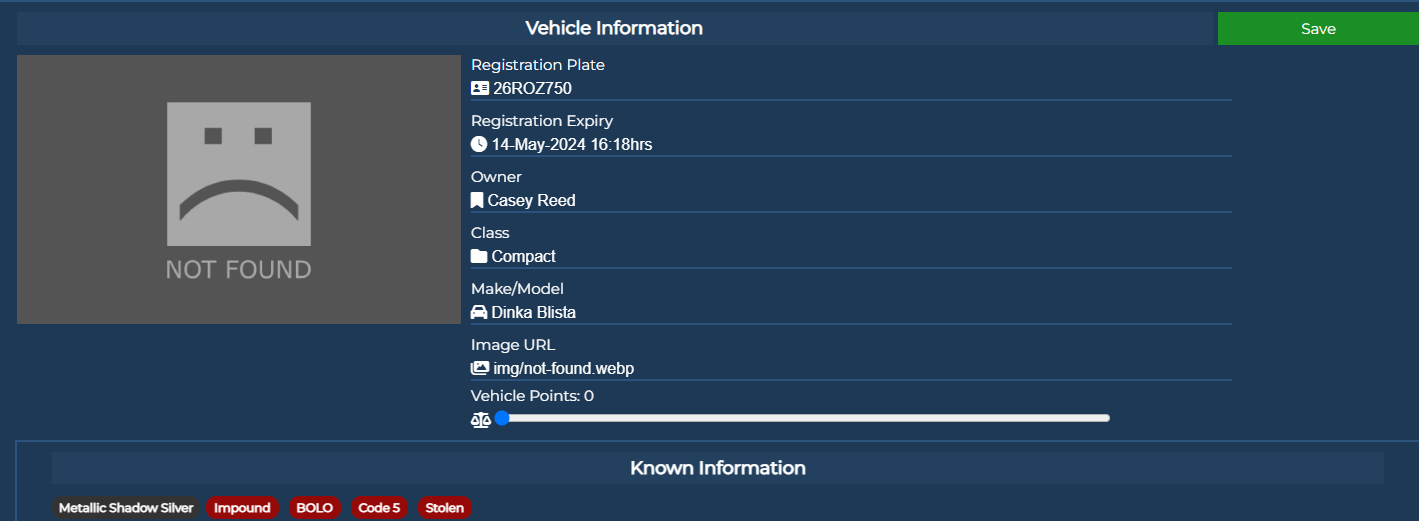1419x521 pixels.
Task: Click the Vehicle Points slider handle
Action: 502,418
